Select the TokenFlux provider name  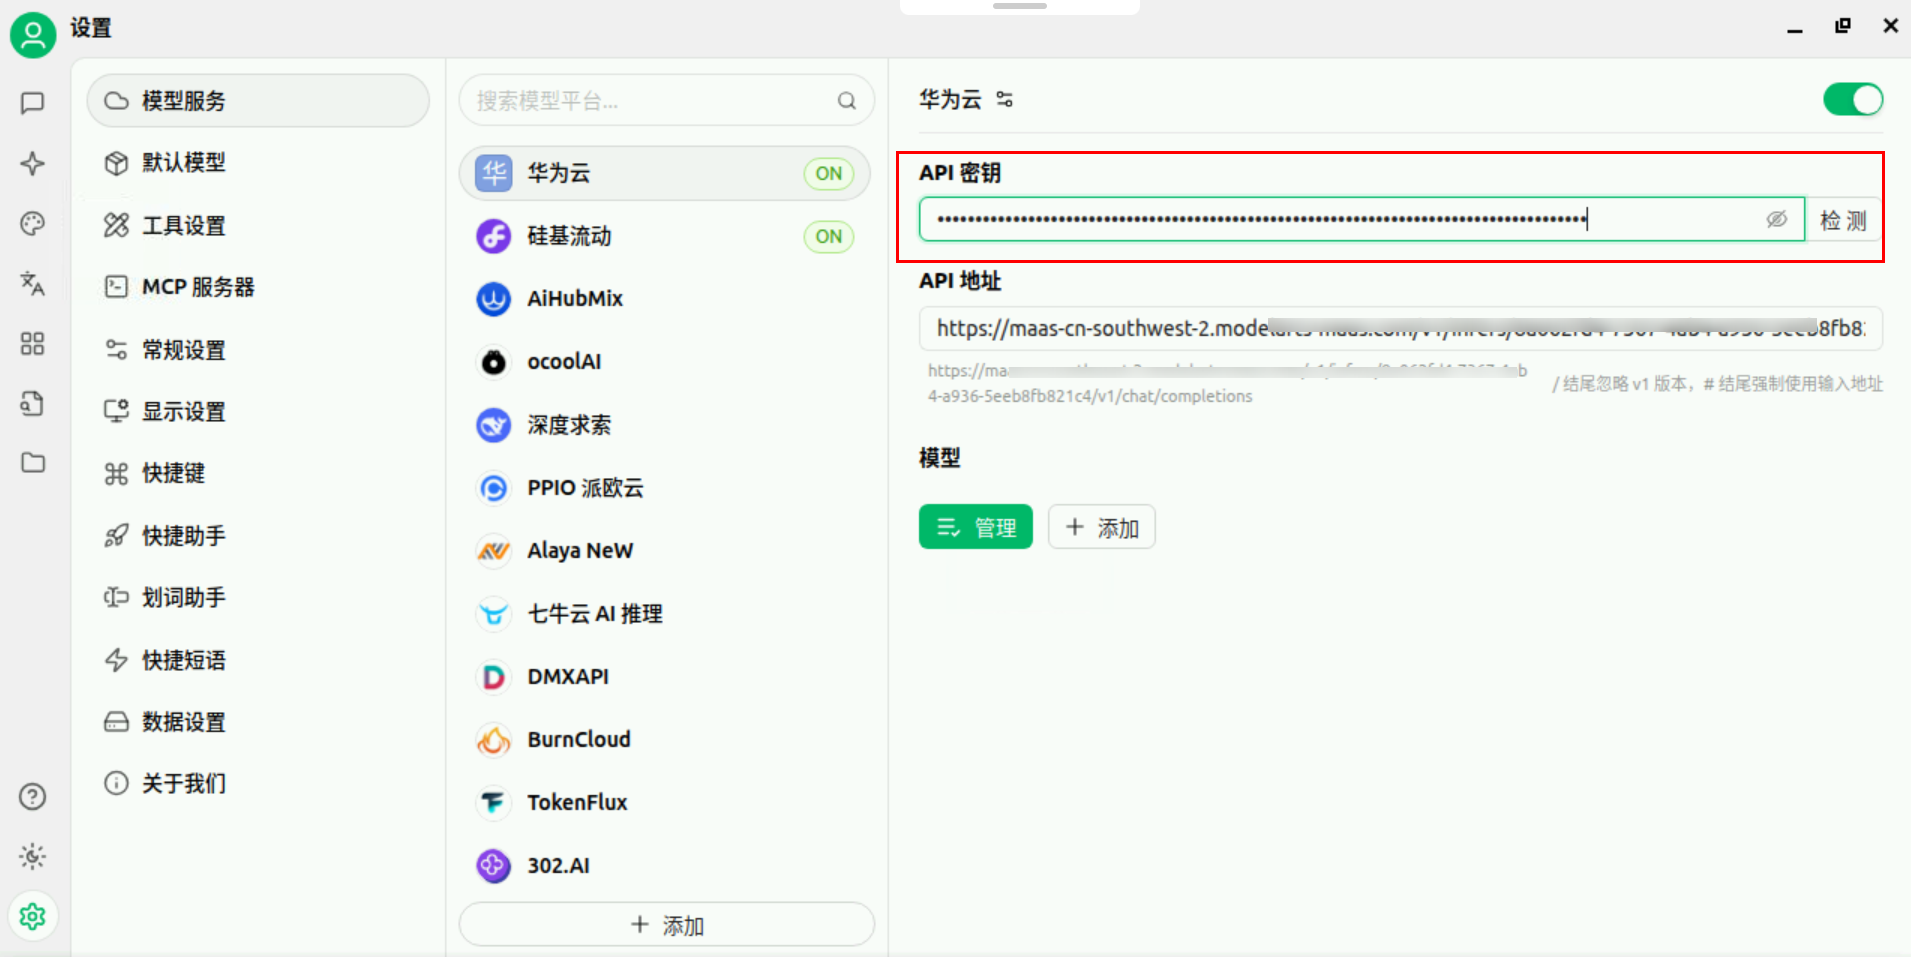click(577, 802)
